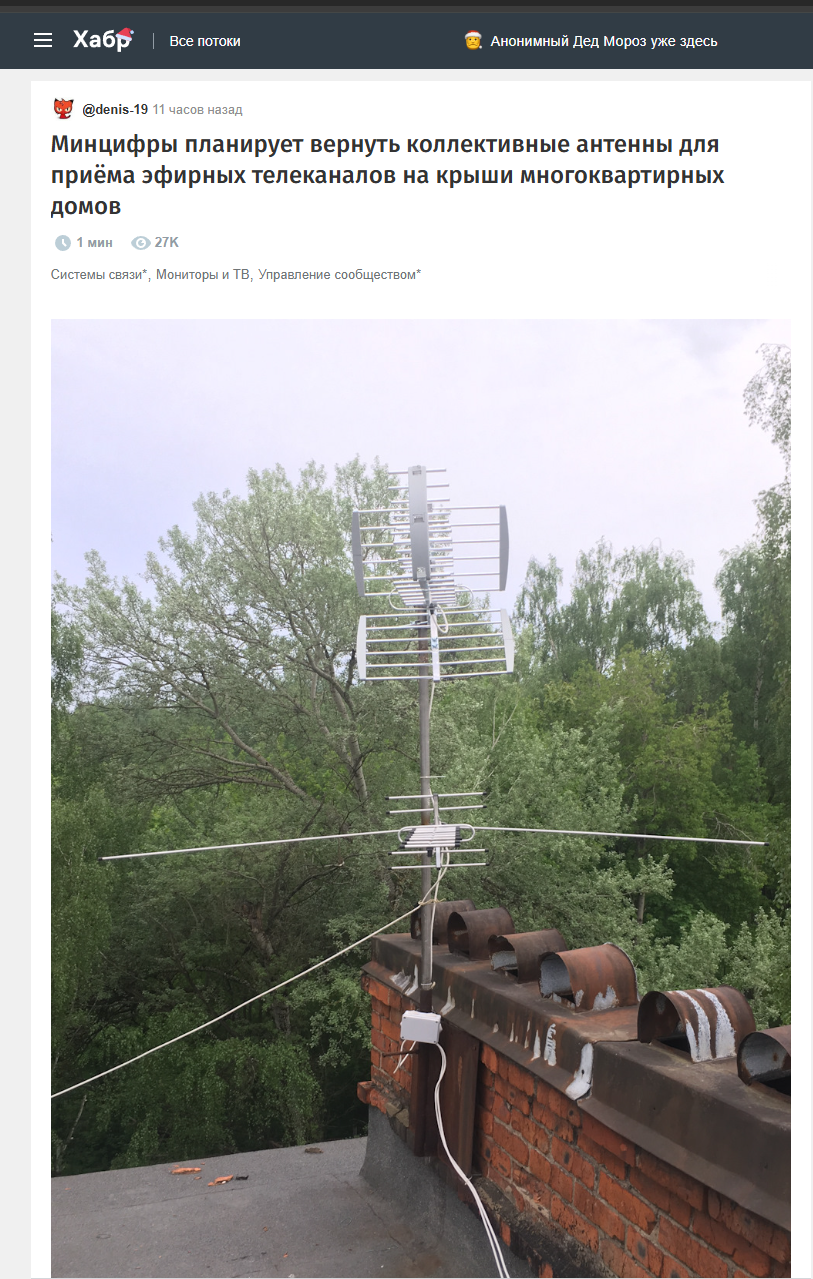Screen dimensions: 813x1279
Task: Click the rooftop antenna article photo
Action: pyautogui.click(x=421, y=798)
